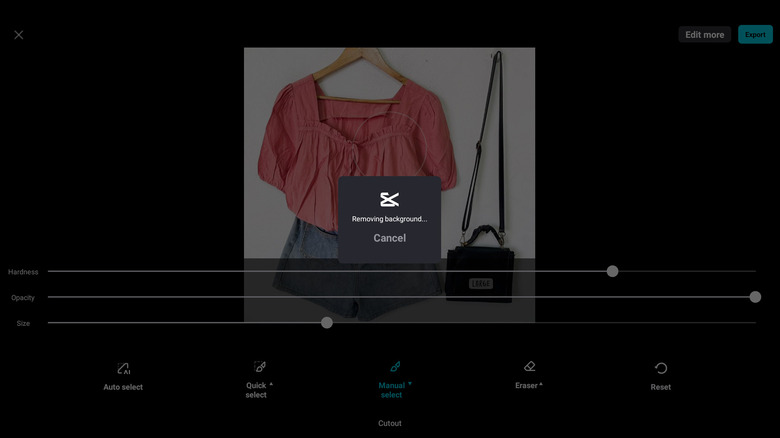Select the Auto select AI tool icon

tap(123, 368)
